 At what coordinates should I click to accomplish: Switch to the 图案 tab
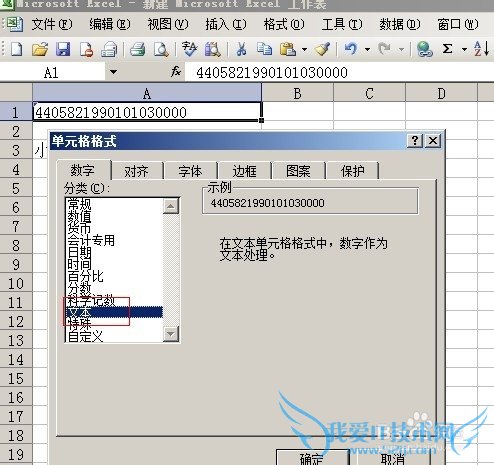pyautogui.click(x=298, y=171)
